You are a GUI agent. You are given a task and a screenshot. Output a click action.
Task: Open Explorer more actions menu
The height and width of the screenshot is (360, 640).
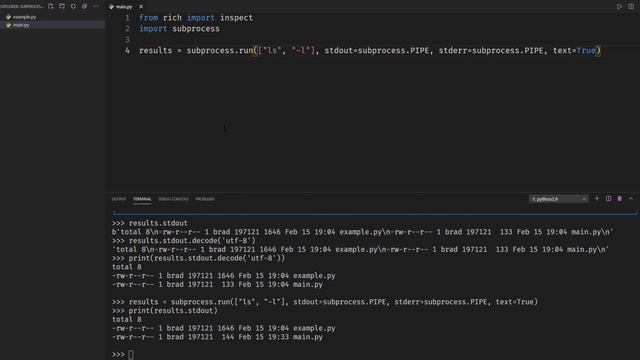coord(96,6)
